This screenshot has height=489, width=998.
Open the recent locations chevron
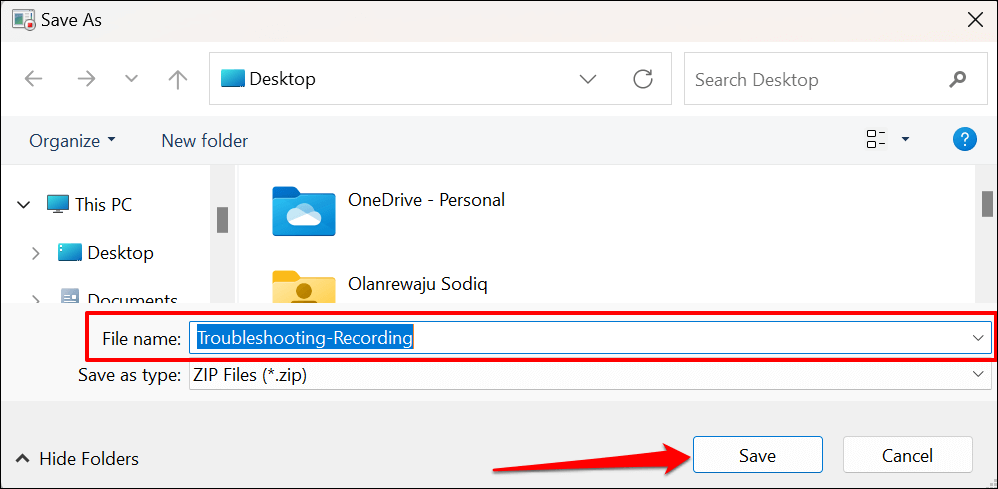131,80
